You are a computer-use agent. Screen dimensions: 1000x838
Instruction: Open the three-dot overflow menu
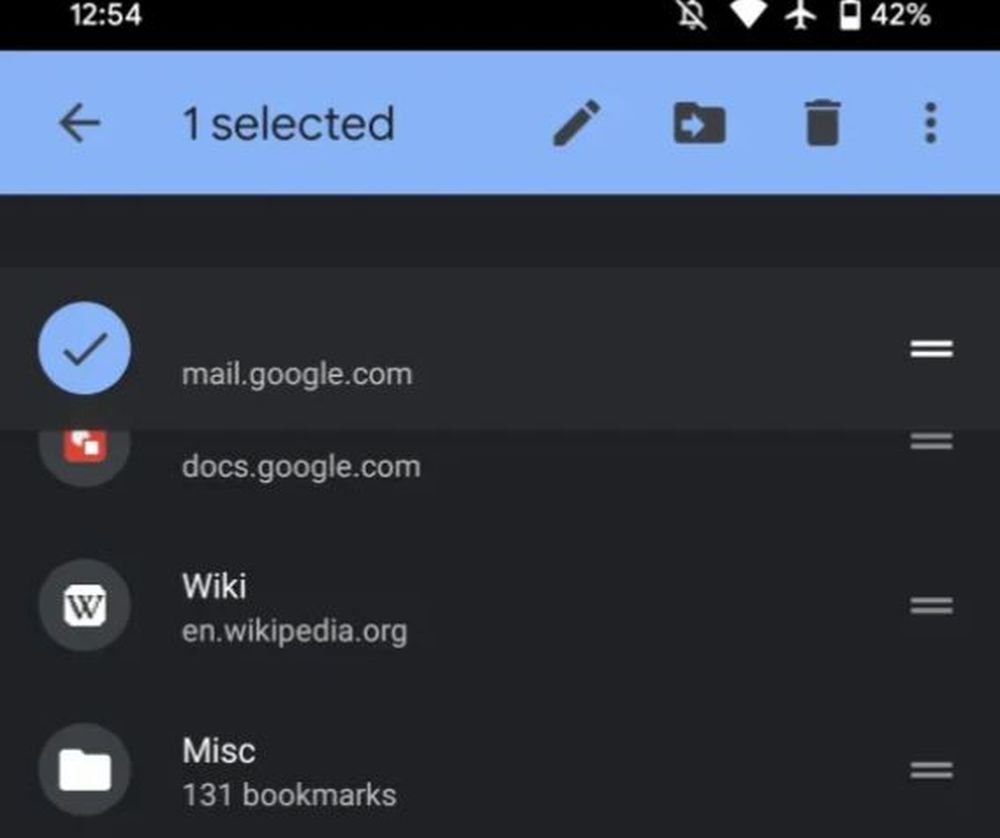(931, 124)
